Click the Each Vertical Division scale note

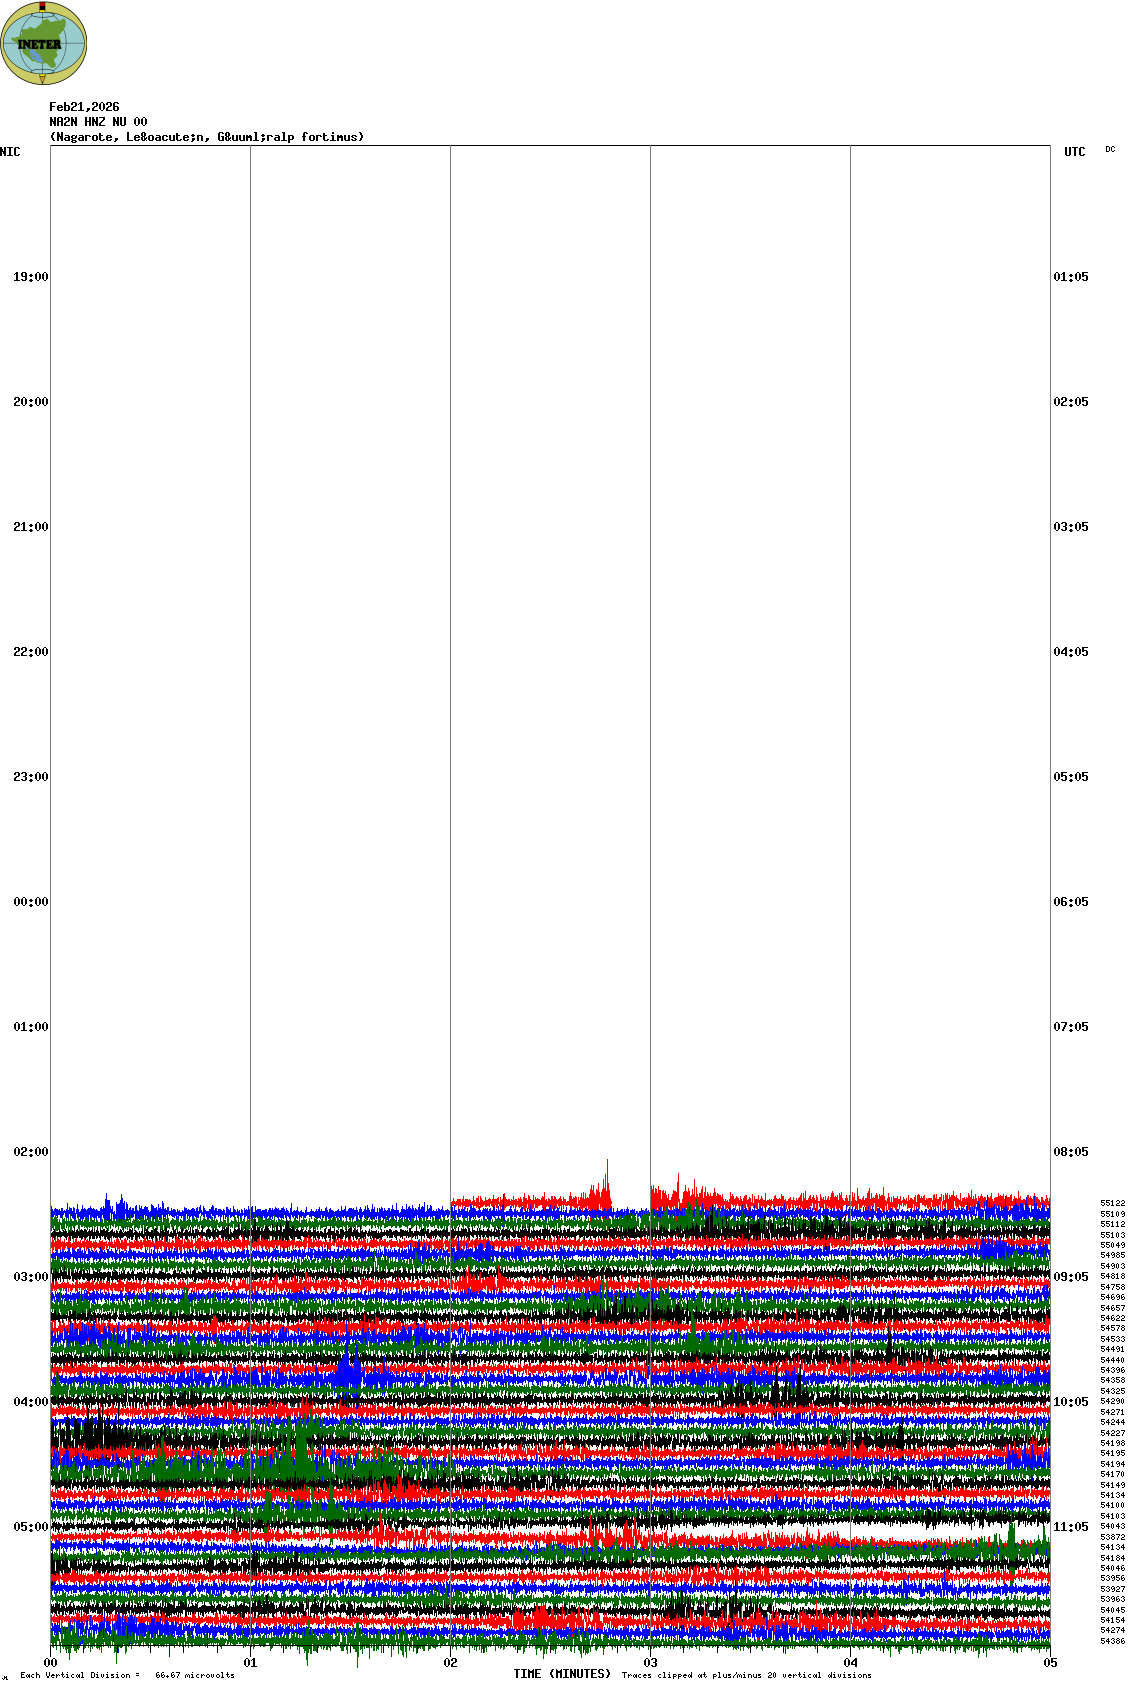(127, 1675)
